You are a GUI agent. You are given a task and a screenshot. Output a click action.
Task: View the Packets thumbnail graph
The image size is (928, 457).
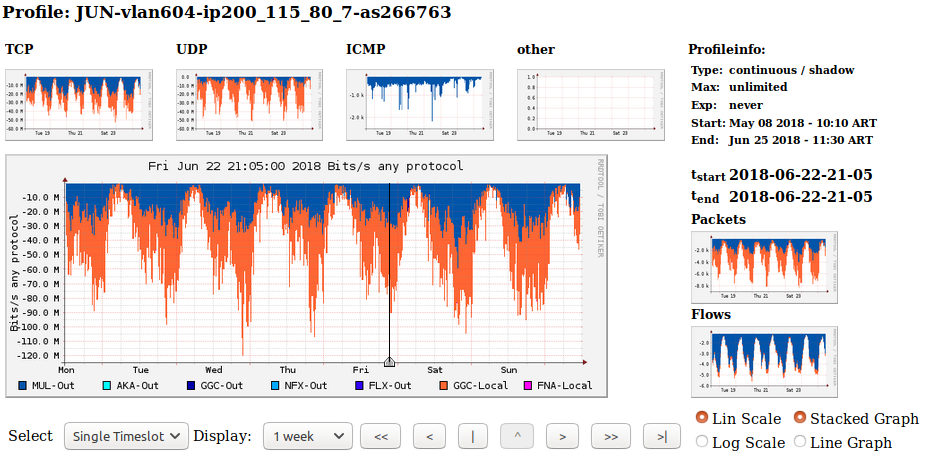pyautogui.click(x=765, y=266)
